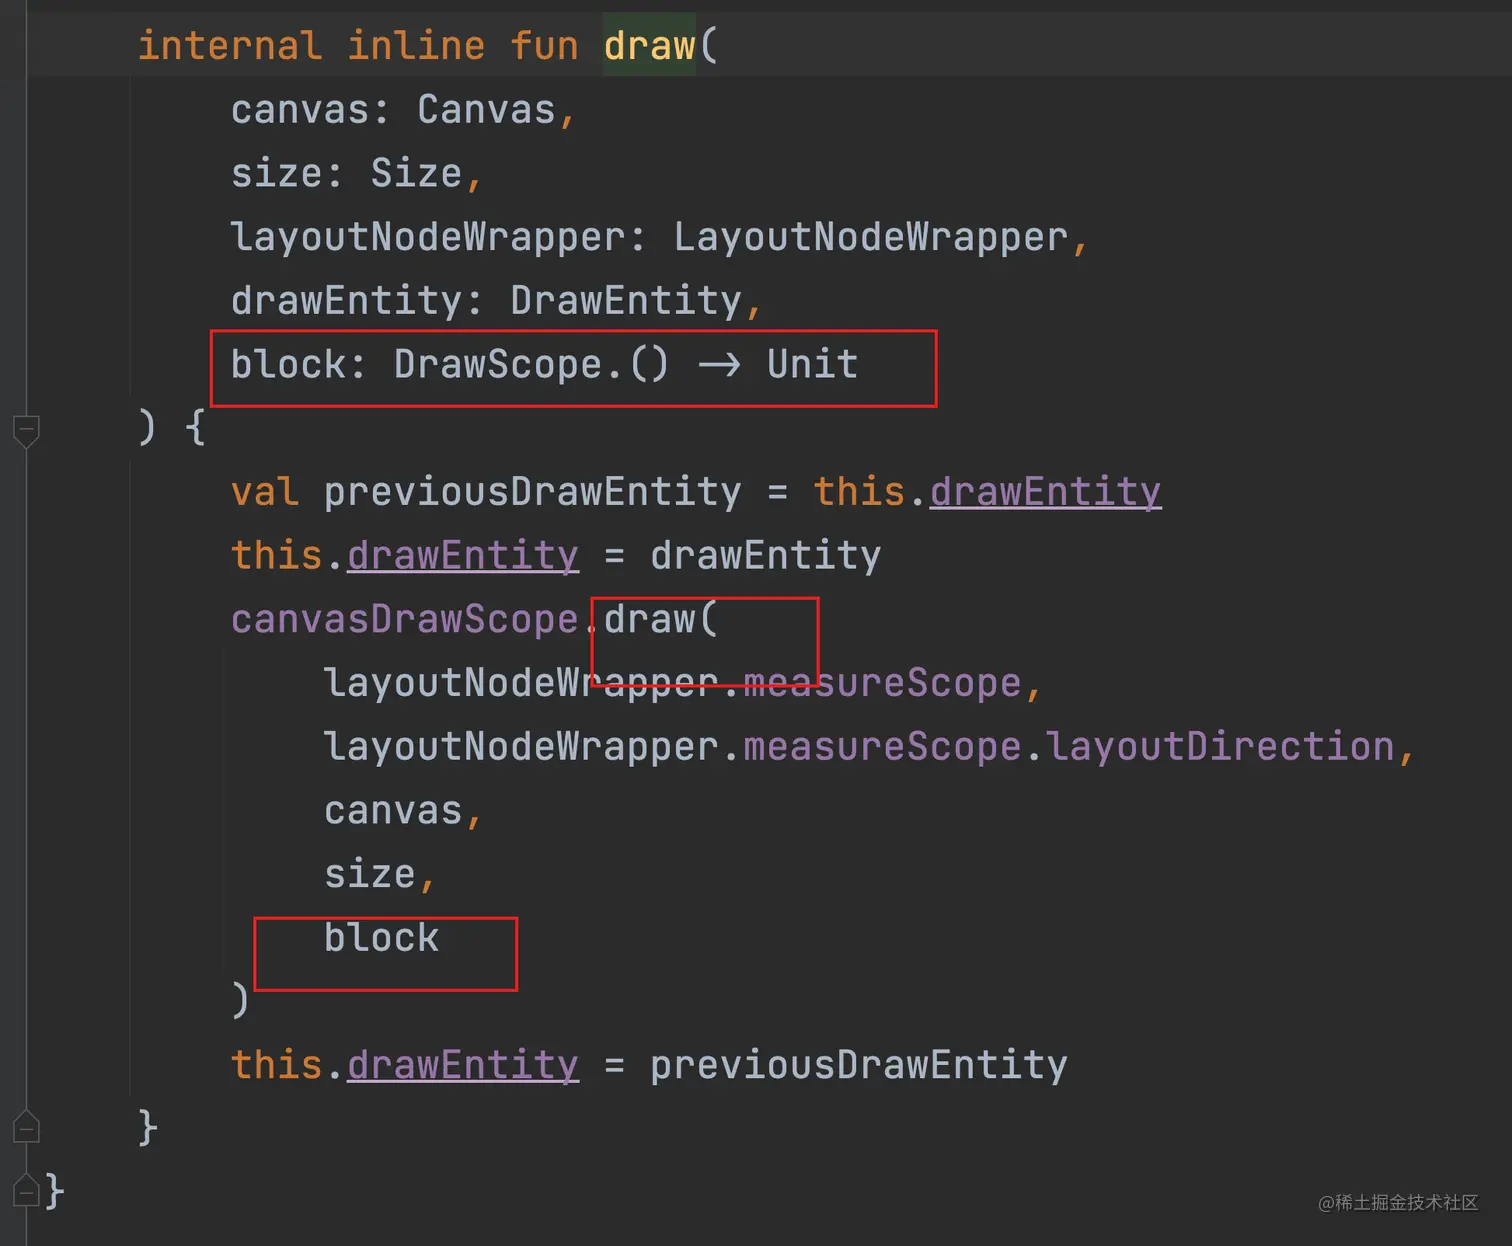Click the 'block' argument in draw call
The width and height of the screenshot is (1512, 1246).
381,938
